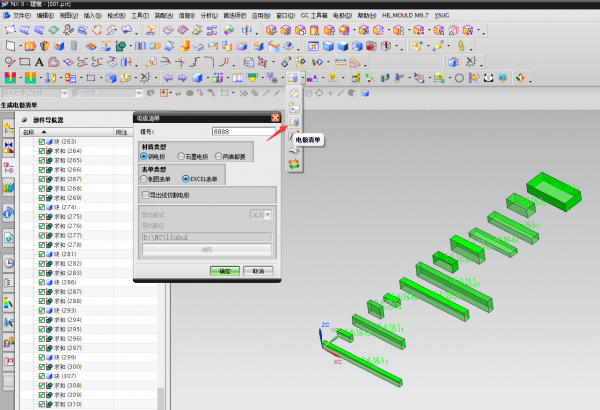600x410 pixels.
Task: Open the export format x_t dropdown
Action: pos(266,214)
